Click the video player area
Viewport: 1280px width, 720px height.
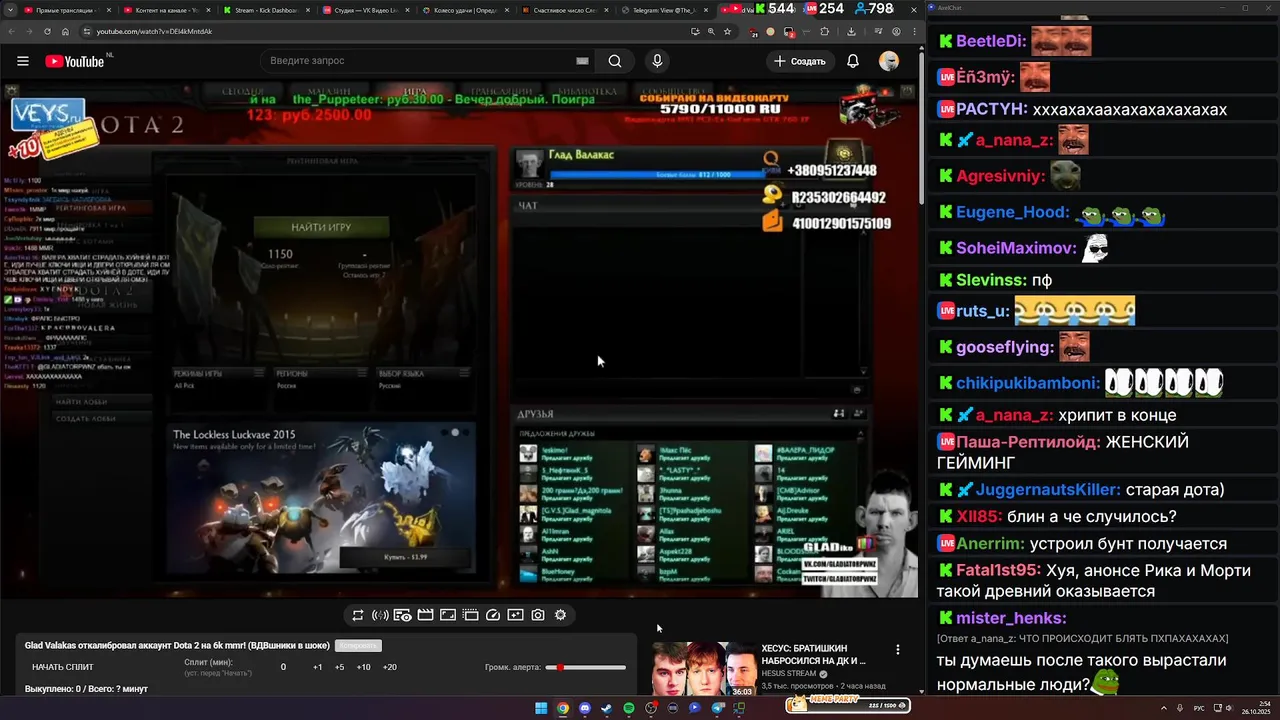[x=459, y=340]
